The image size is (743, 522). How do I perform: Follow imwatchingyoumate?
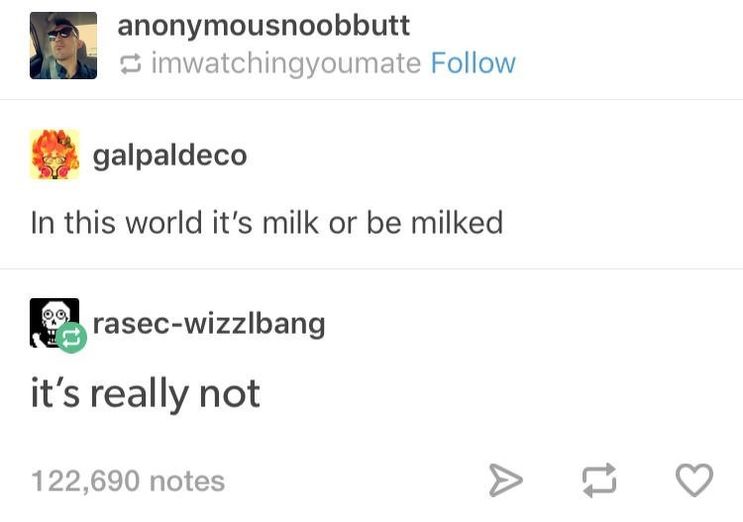tap(473, 63)
